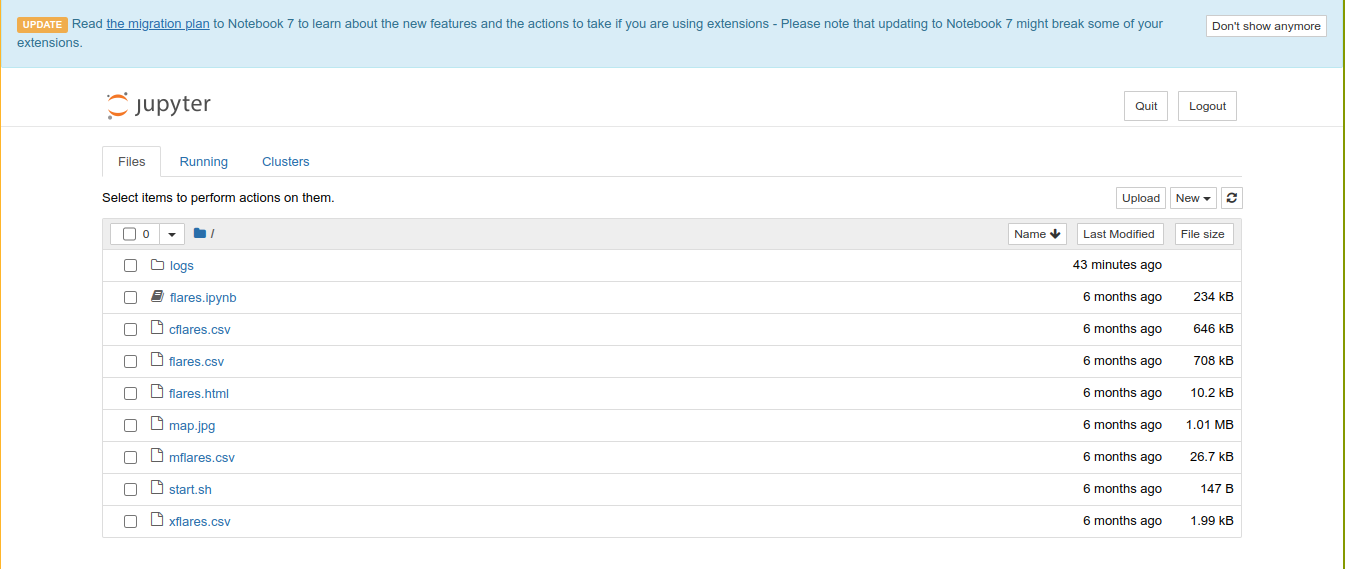Dismiss banner with Don't show anymore

[x=1266, y=26]
